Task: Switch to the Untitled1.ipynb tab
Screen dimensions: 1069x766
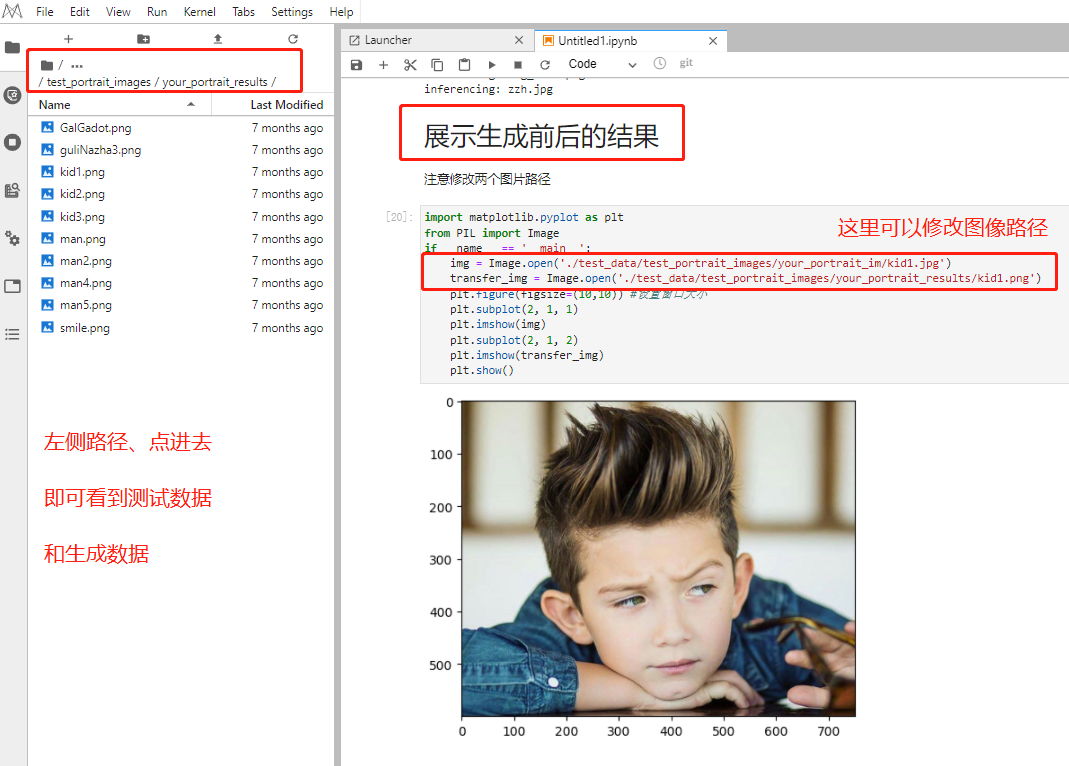Action: 631,41
